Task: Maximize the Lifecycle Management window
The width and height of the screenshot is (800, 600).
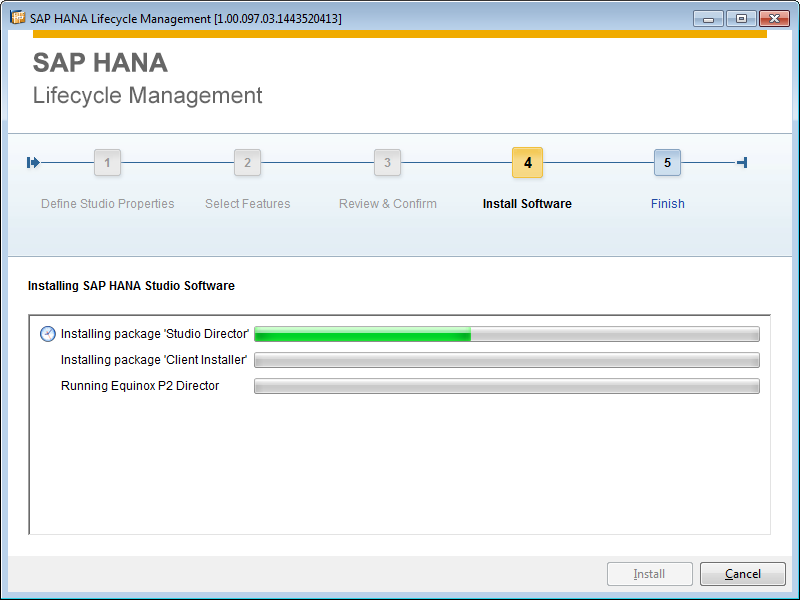Action: point(741,19)
